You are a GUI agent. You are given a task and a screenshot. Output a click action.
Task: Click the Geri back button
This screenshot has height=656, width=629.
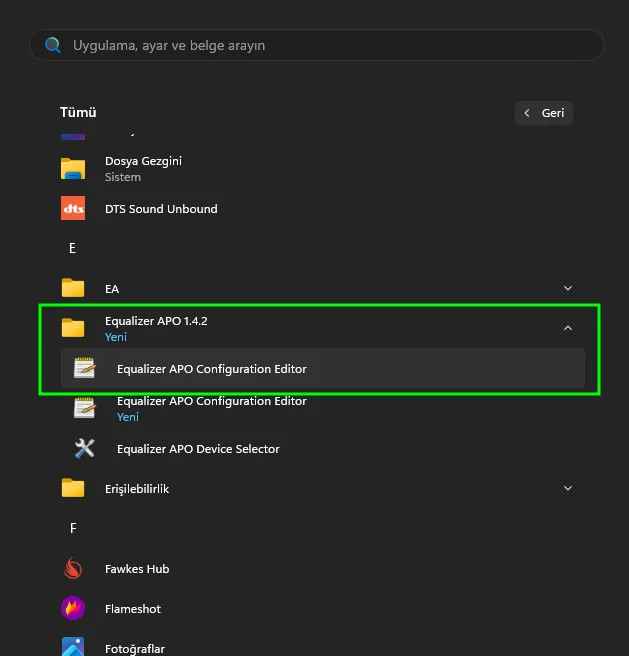click(544, 113)
